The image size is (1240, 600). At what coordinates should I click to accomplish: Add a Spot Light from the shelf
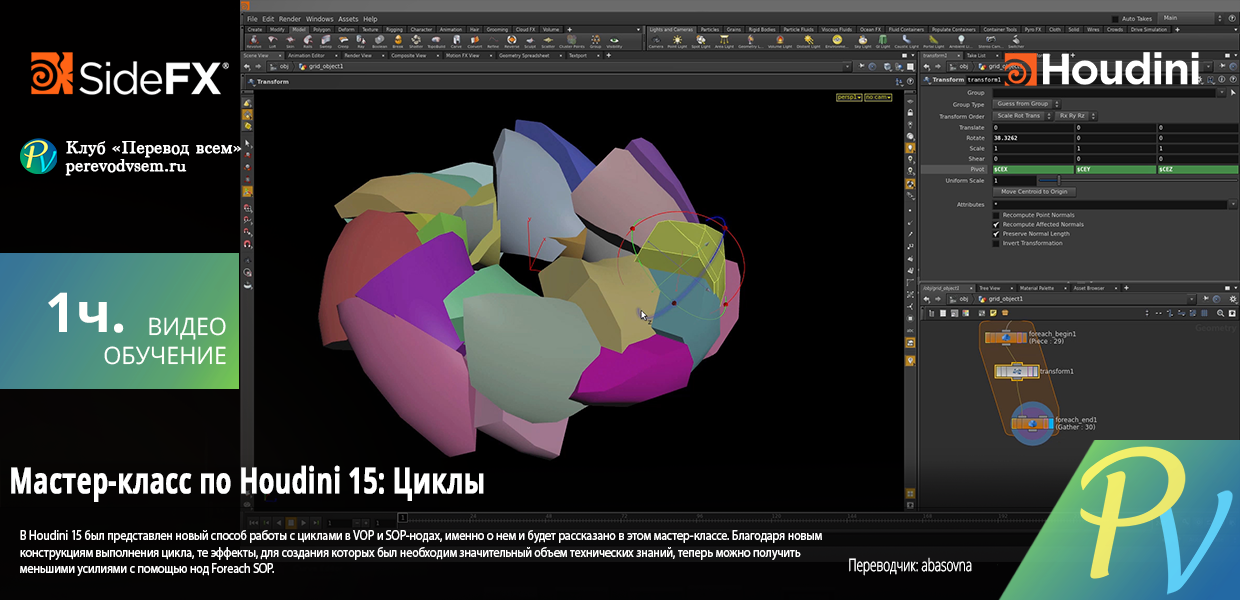(701, 42)
